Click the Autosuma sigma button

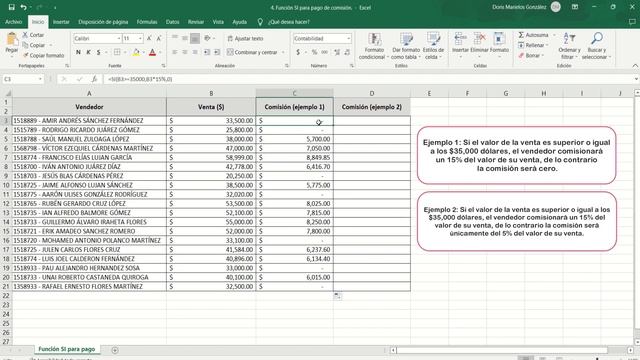(534, 35)
